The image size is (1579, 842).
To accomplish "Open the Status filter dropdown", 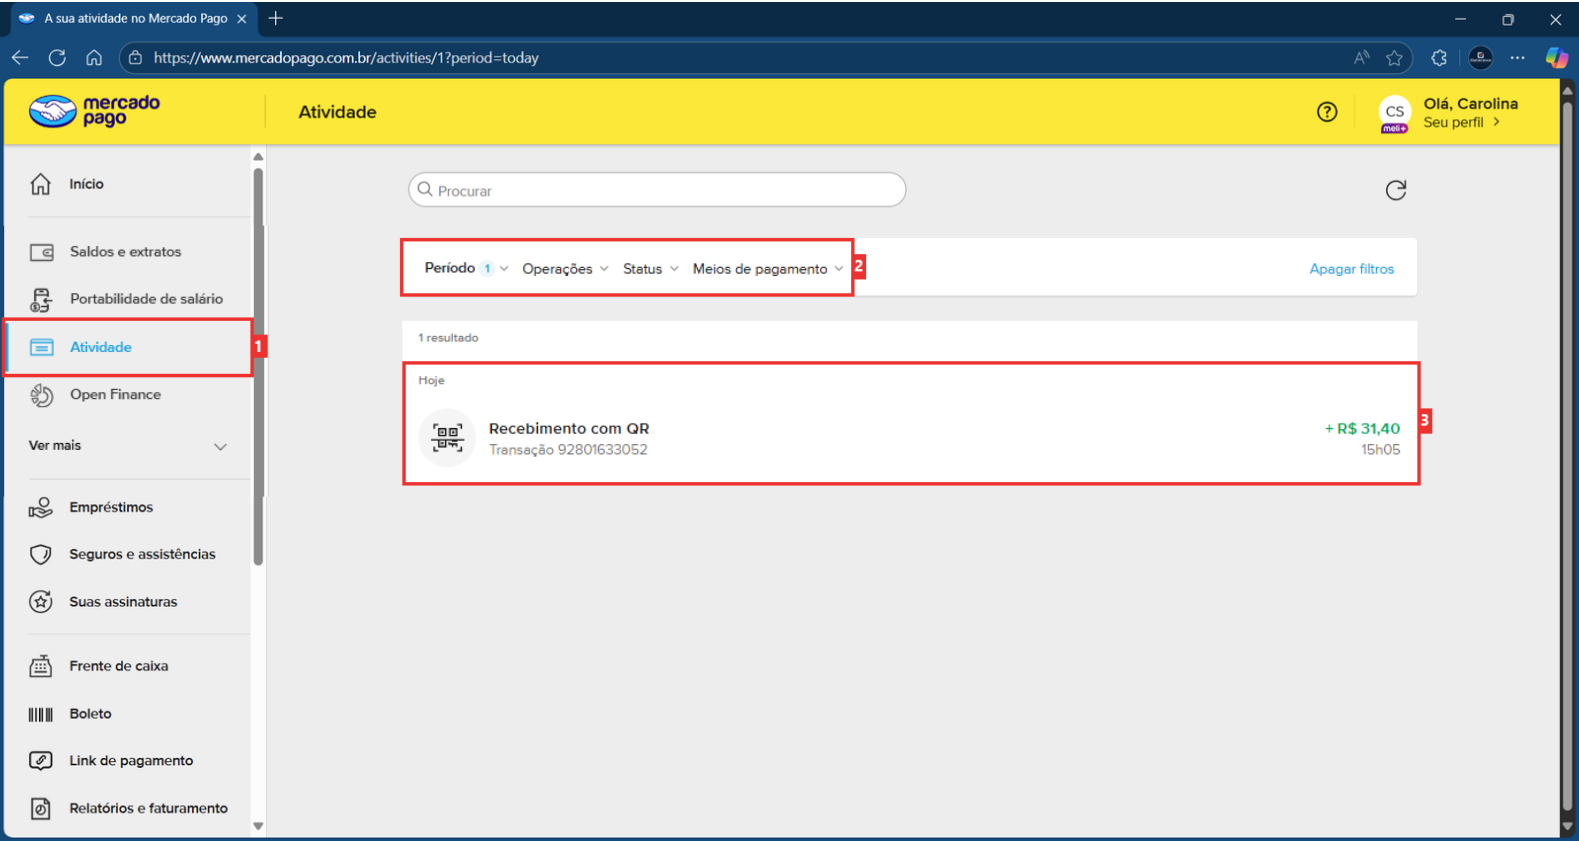I will (650, 269).
